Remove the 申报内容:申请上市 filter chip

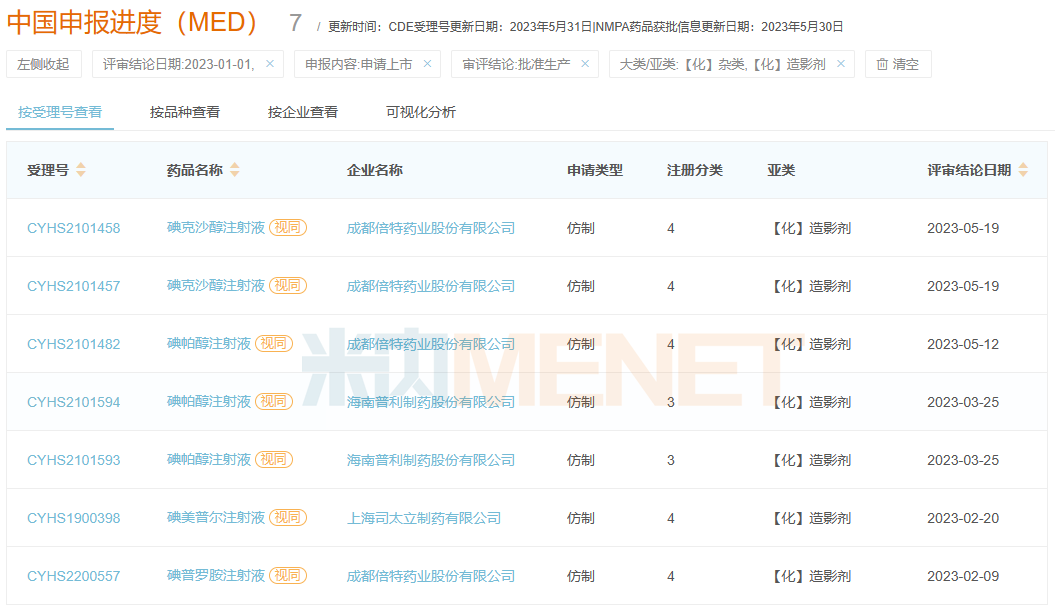[x=427, y=64]
